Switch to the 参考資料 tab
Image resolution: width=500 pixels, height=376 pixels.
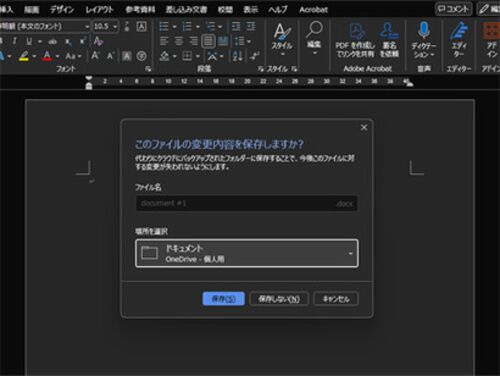coord(140,10)
